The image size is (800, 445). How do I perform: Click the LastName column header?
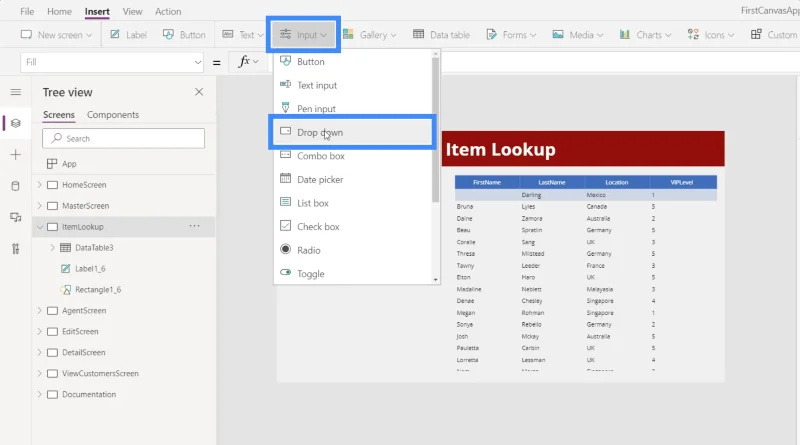(x=552, y=182)
